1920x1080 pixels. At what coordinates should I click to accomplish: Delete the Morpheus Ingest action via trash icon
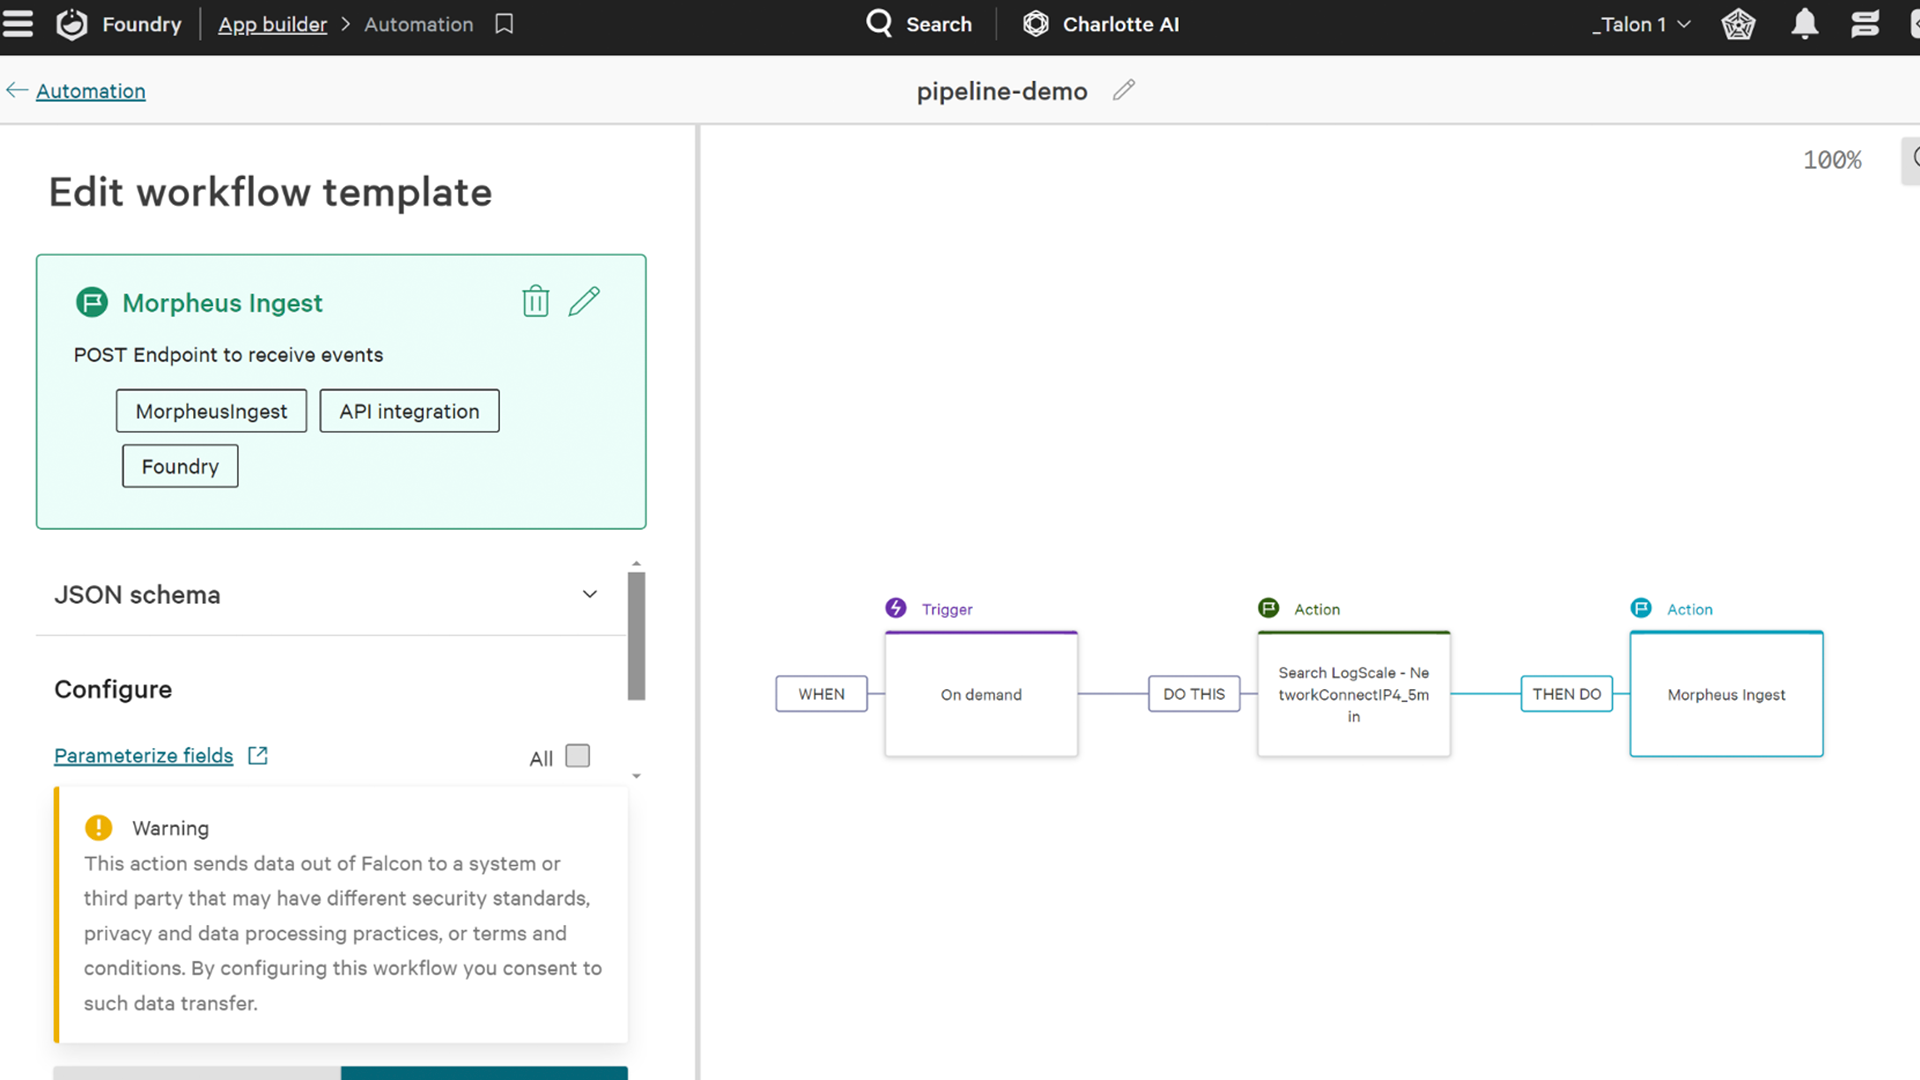point(535,301)
